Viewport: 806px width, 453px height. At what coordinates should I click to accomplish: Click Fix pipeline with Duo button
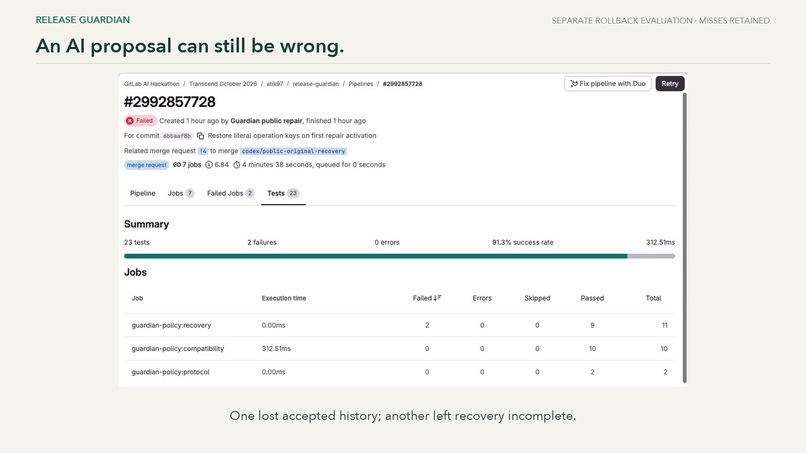pos(608,83)
